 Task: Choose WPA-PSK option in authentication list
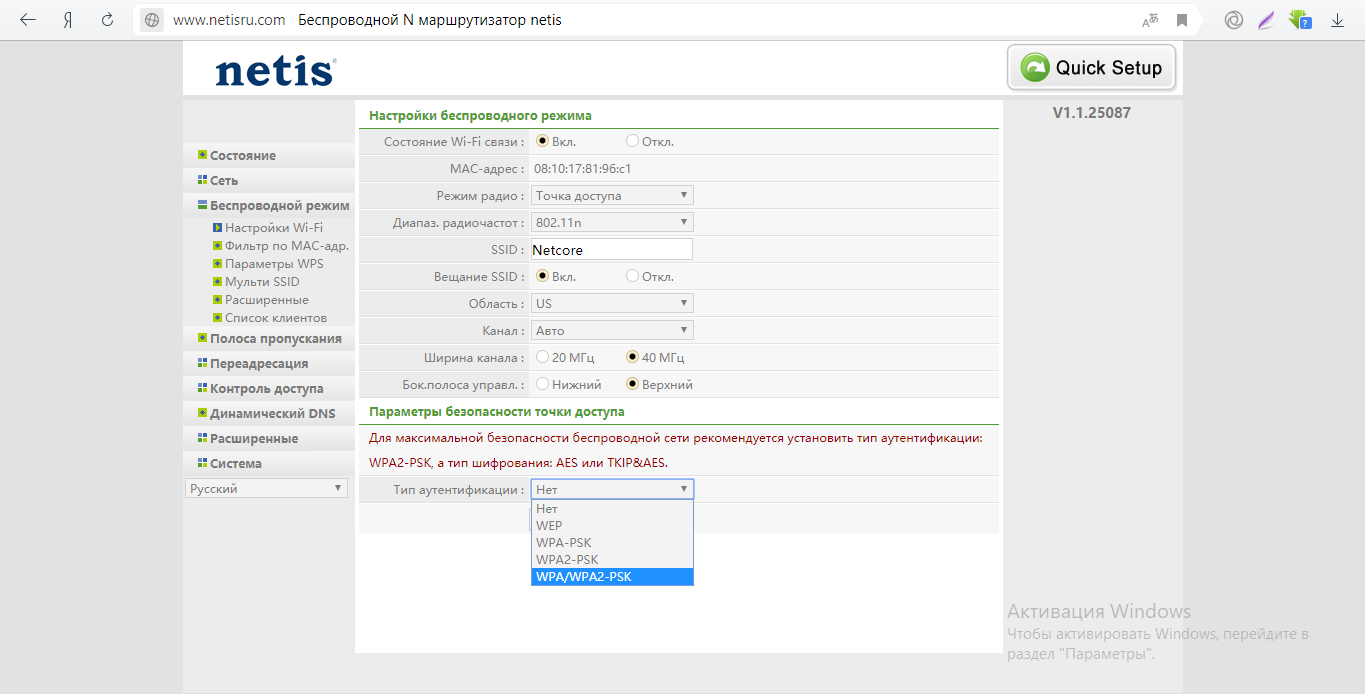pyautogui.click(x=612, y=543)
